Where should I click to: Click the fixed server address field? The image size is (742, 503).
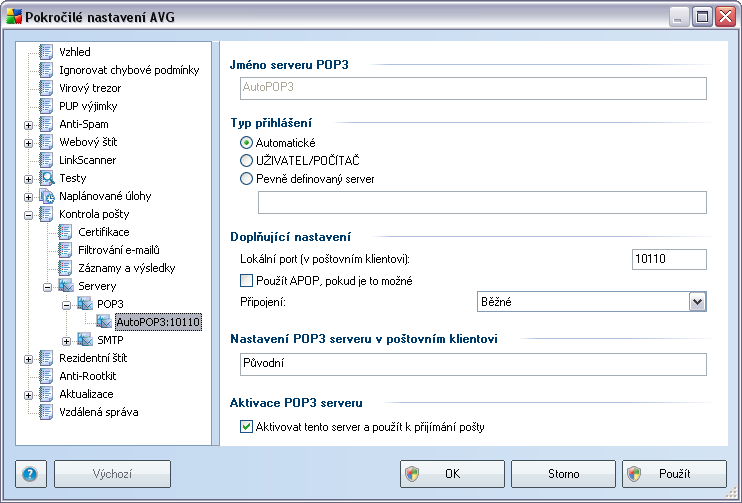click(482, 203)
